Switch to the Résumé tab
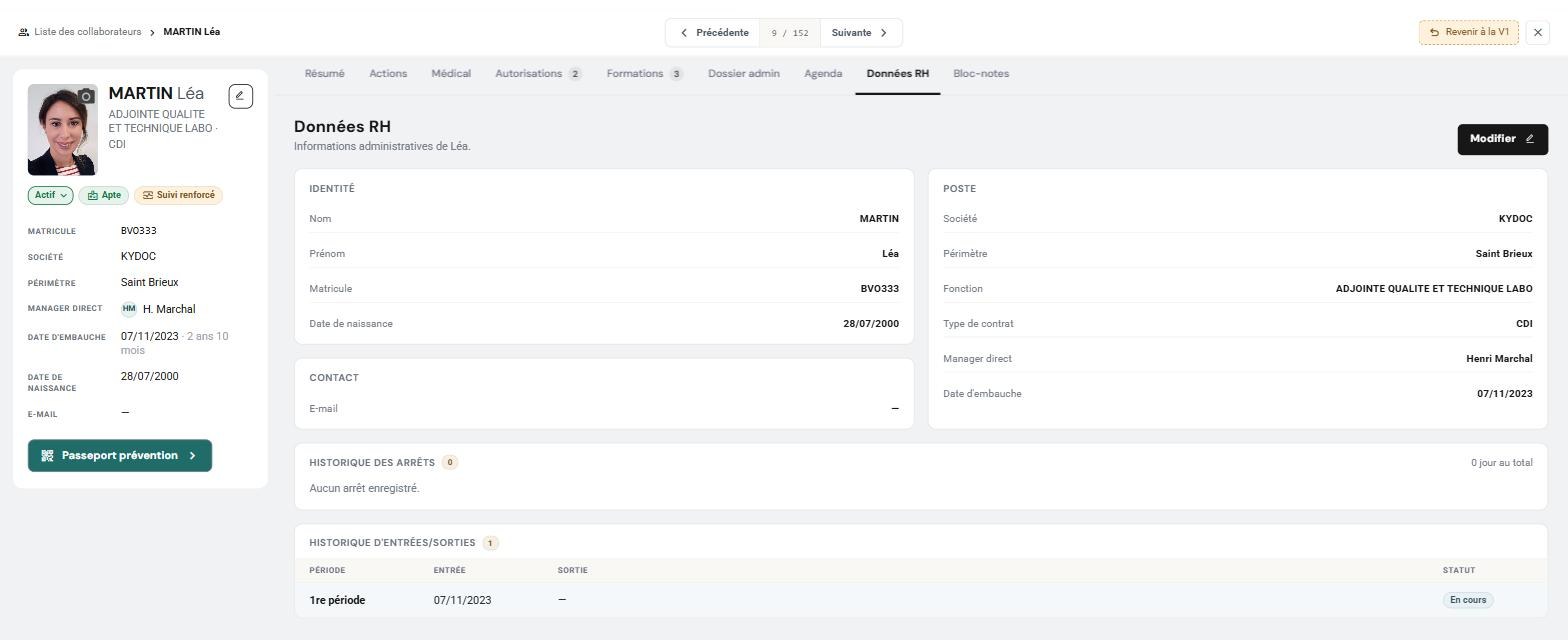1568x640 pixels. (324, 73)
